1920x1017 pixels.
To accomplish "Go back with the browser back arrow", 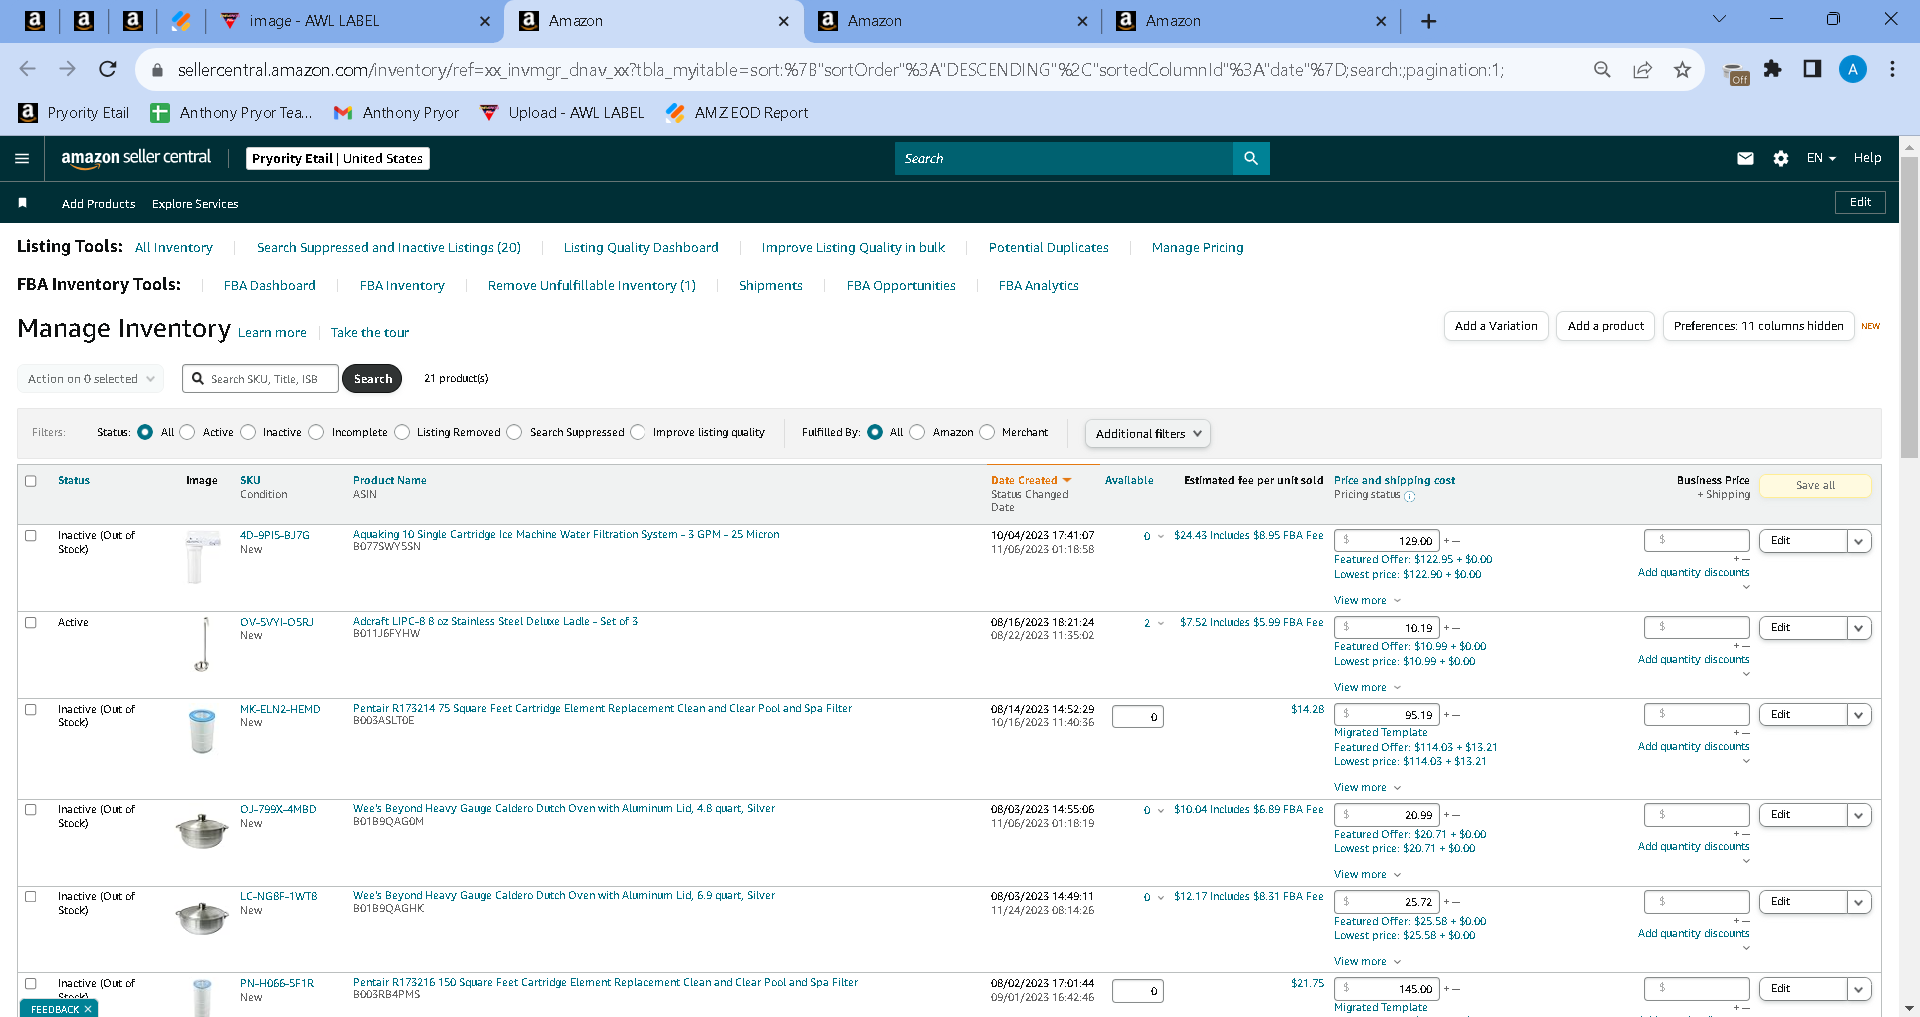I will (27, 69).
